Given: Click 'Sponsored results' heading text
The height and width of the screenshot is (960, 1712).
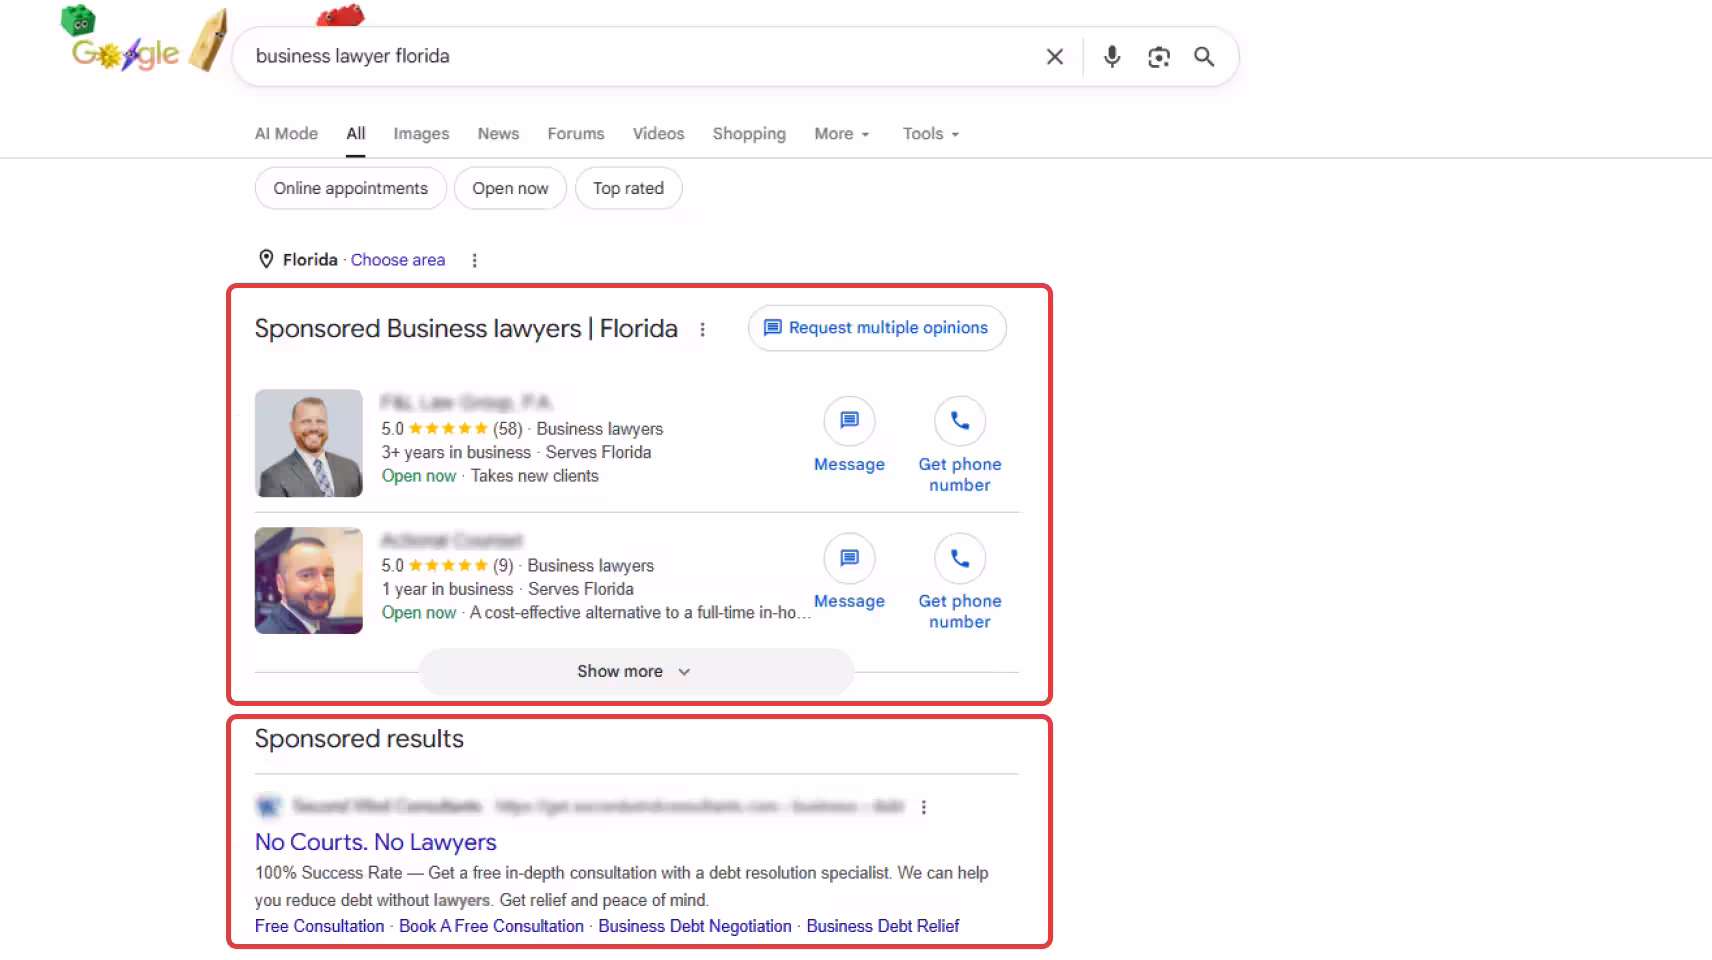Looking at the screenshot, I should (x=359, y=739).
